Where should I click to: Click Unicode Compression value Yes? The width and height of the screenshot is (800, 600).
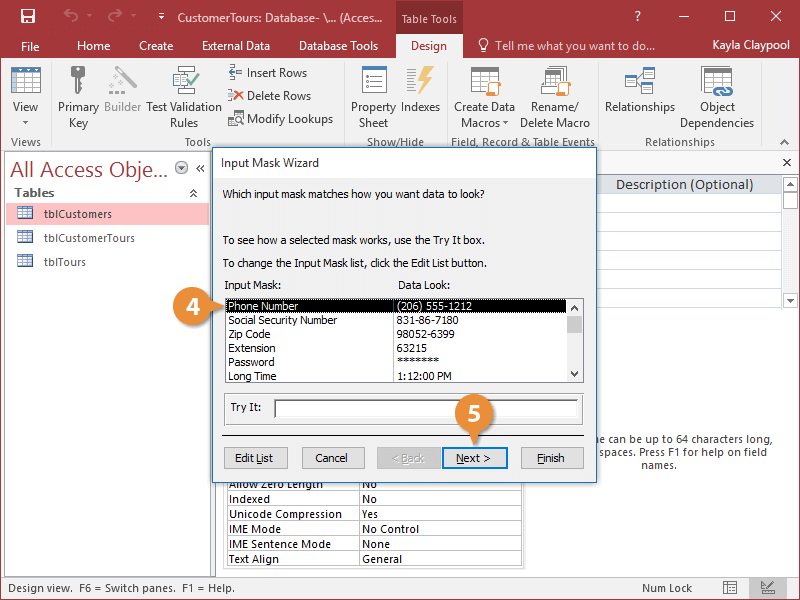[440, 514]
